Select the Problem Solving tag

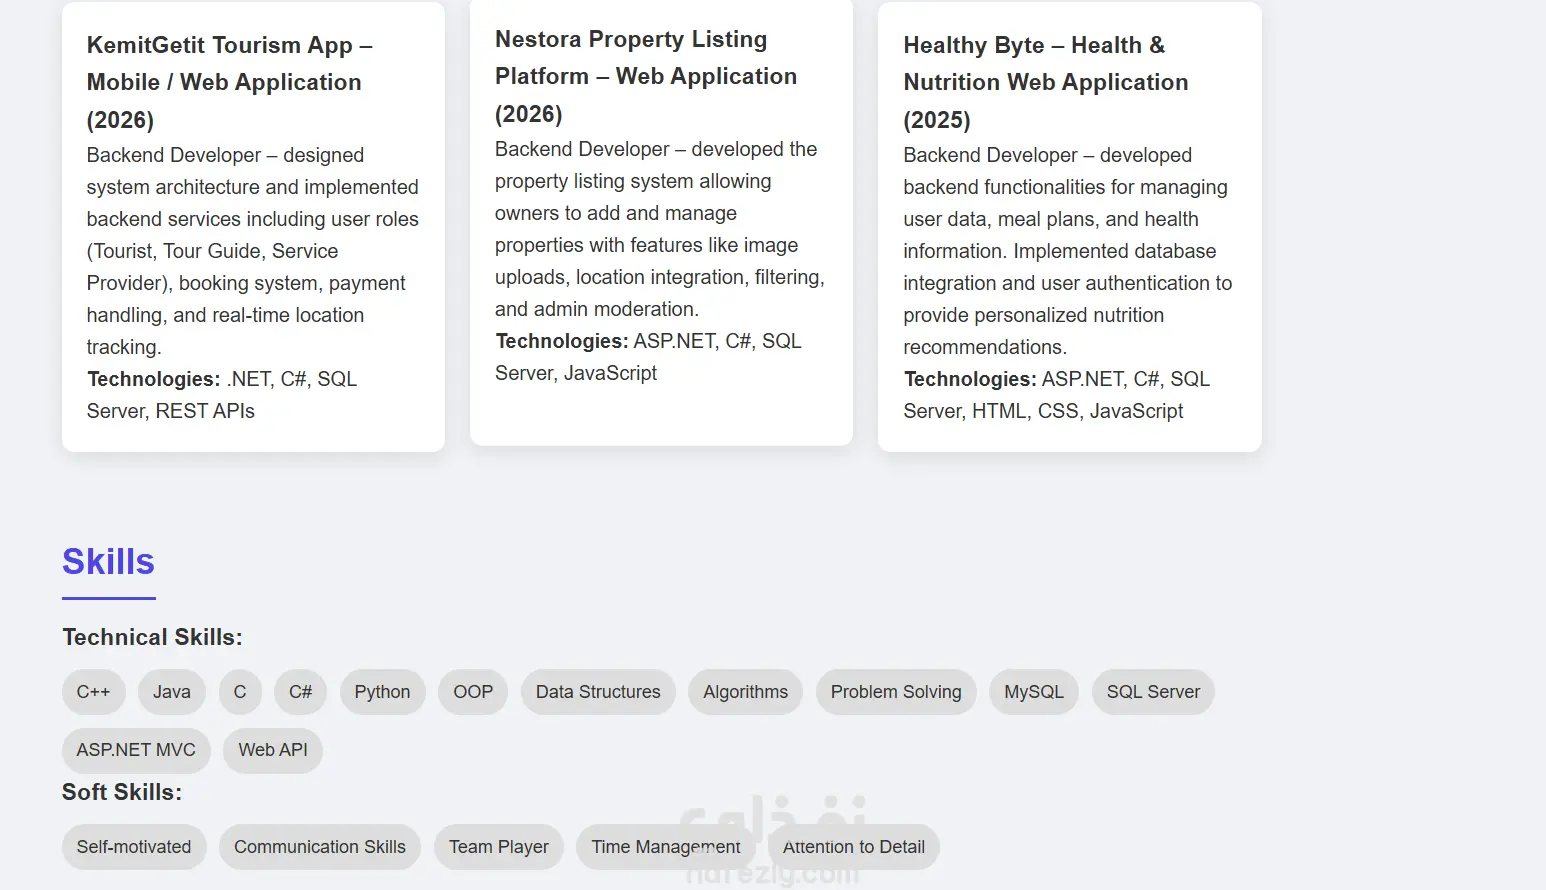[x=896, y=692]
